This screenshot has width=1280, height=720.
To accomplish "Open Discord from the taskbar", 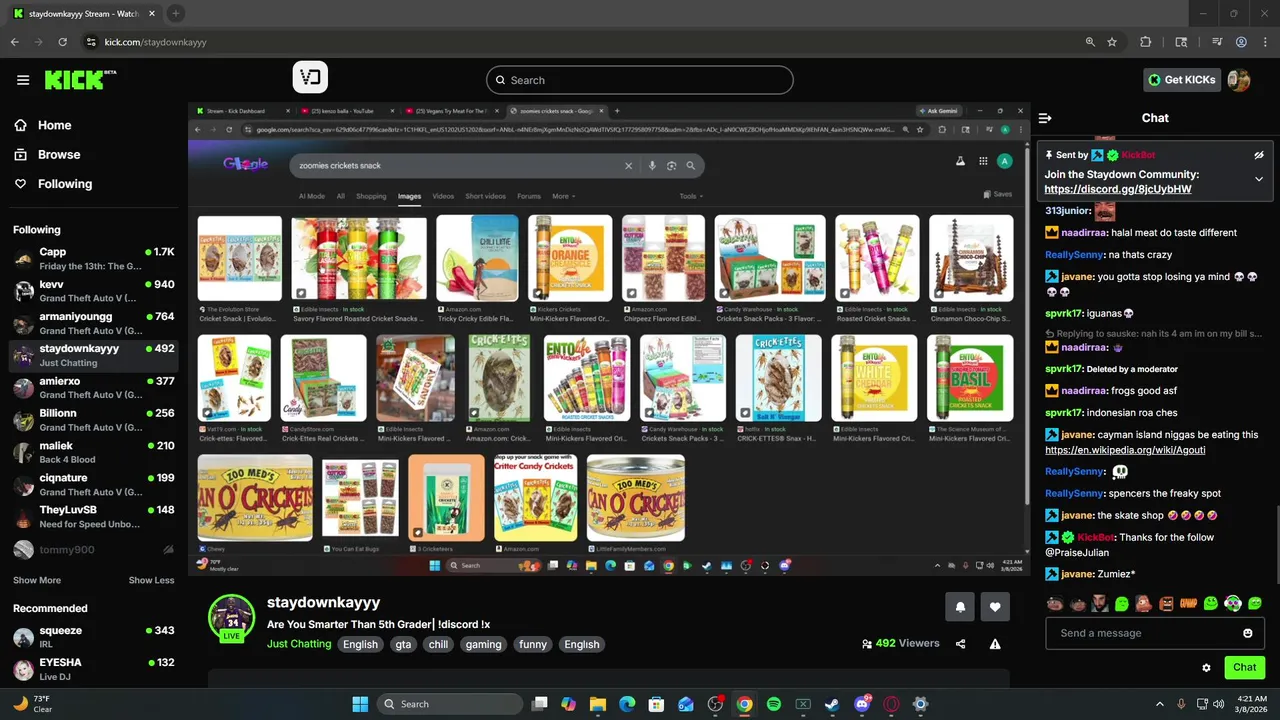I will (x=862, y=704).
